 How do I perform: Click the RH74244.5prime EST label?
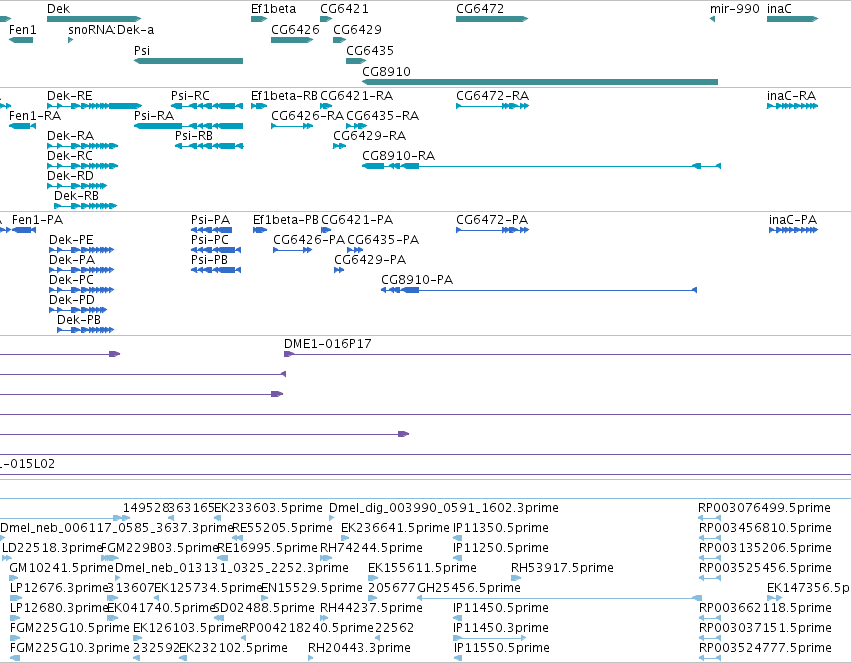(x=371, y=548)
